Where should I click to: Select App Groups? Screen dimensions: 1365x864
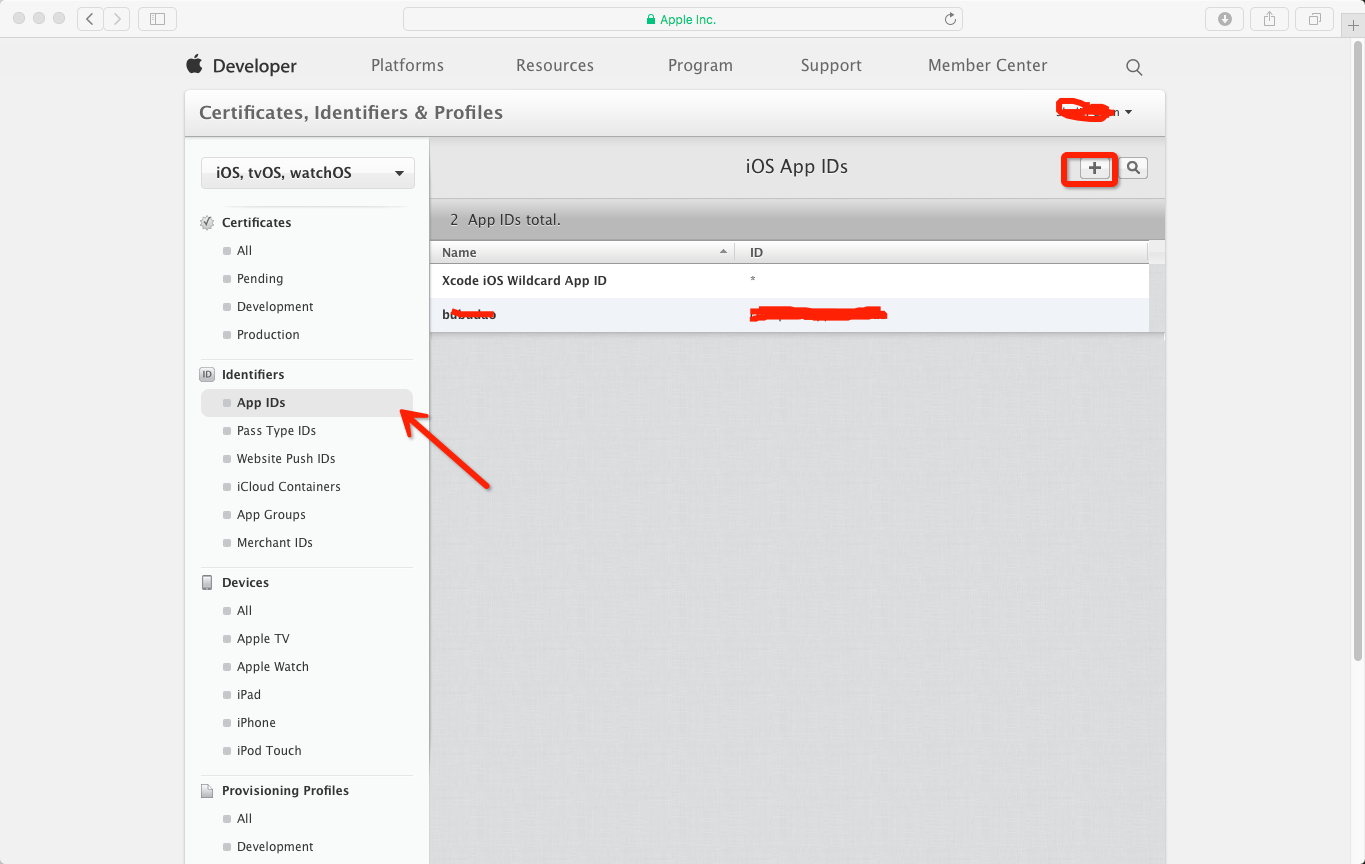[271, 515]
